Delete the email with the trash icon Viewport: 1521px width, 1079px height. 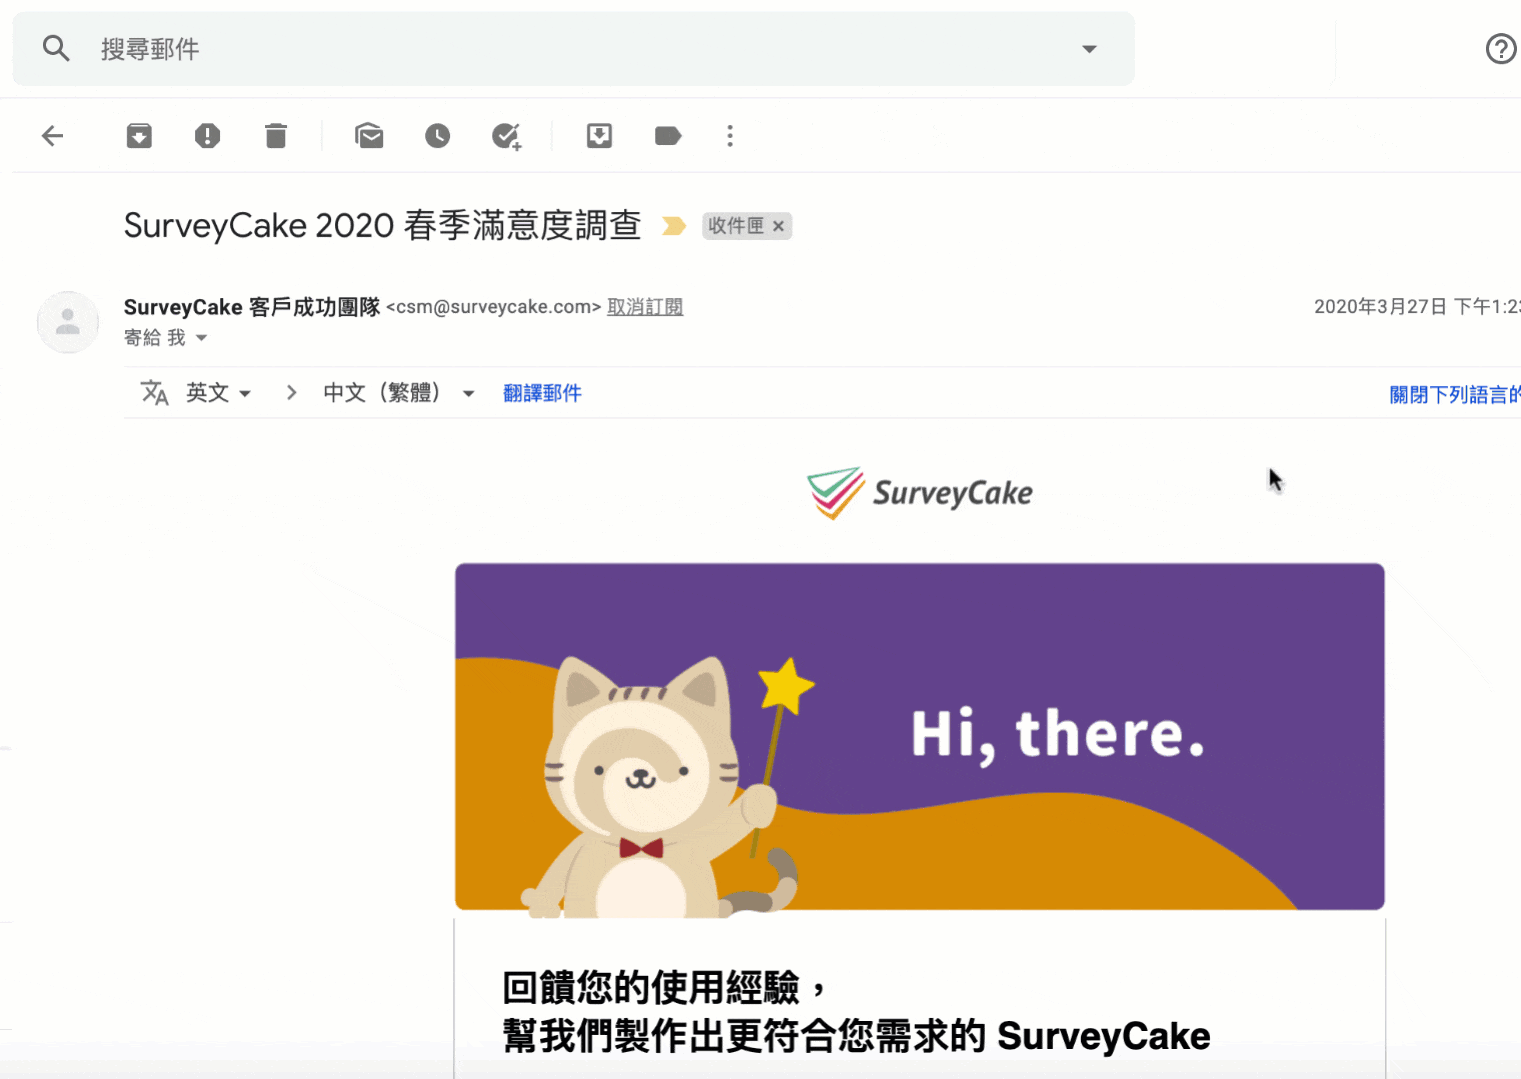click(276, 136)
